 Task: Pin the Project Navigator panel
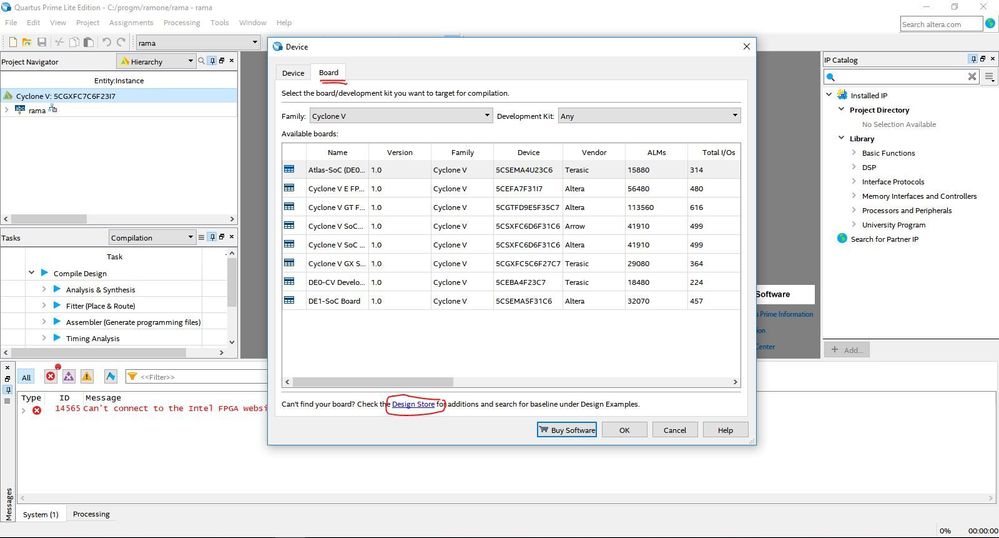(212, 61)
